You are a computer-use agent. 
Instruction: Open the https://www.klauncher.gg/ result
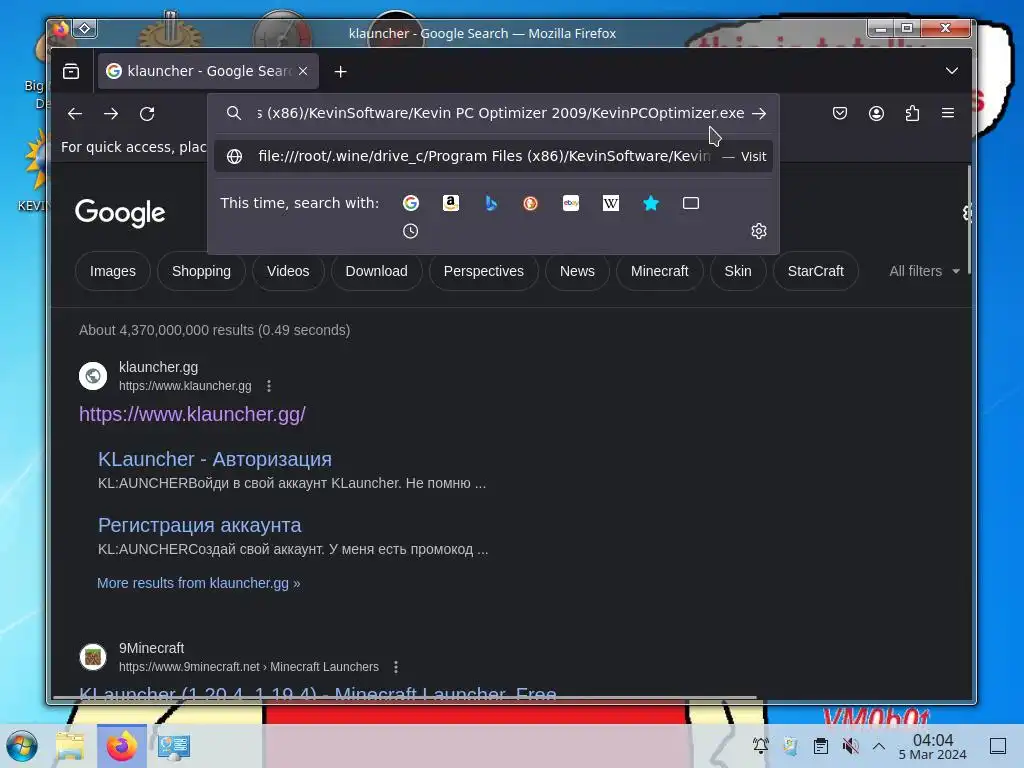tap(192, 414)
